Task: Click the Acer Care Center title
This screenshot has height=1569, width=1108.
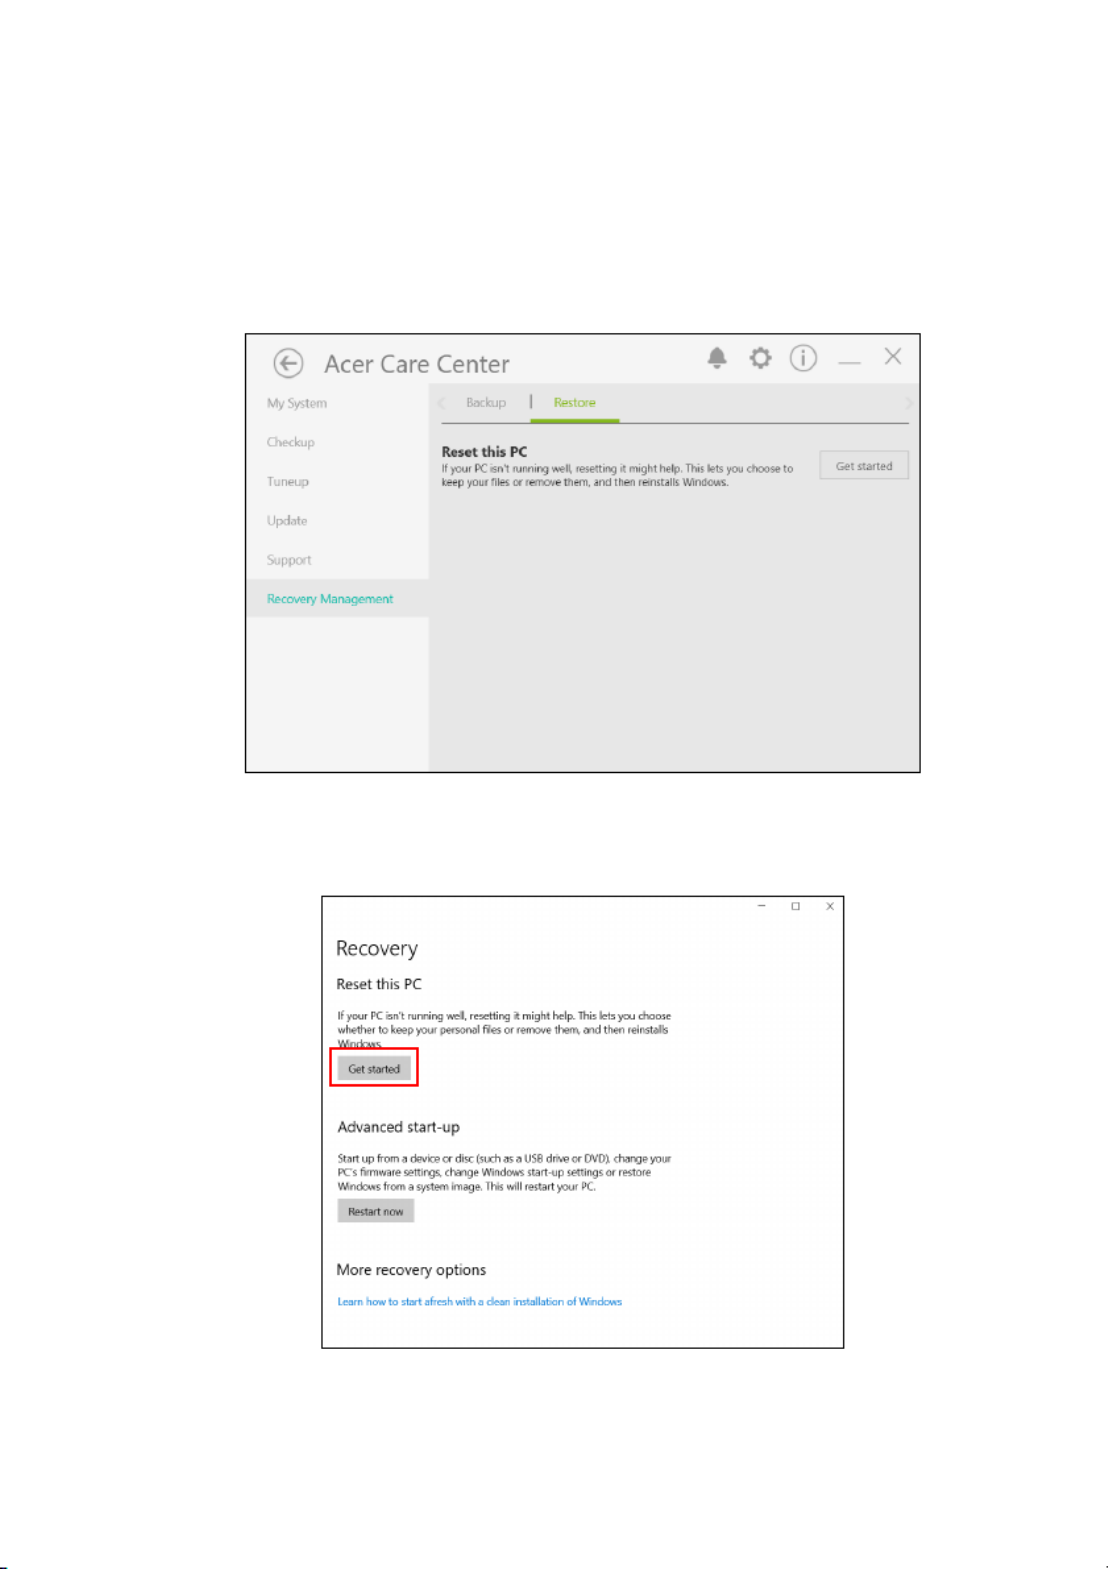Action: pyautogui.click(x=417, y=364)
